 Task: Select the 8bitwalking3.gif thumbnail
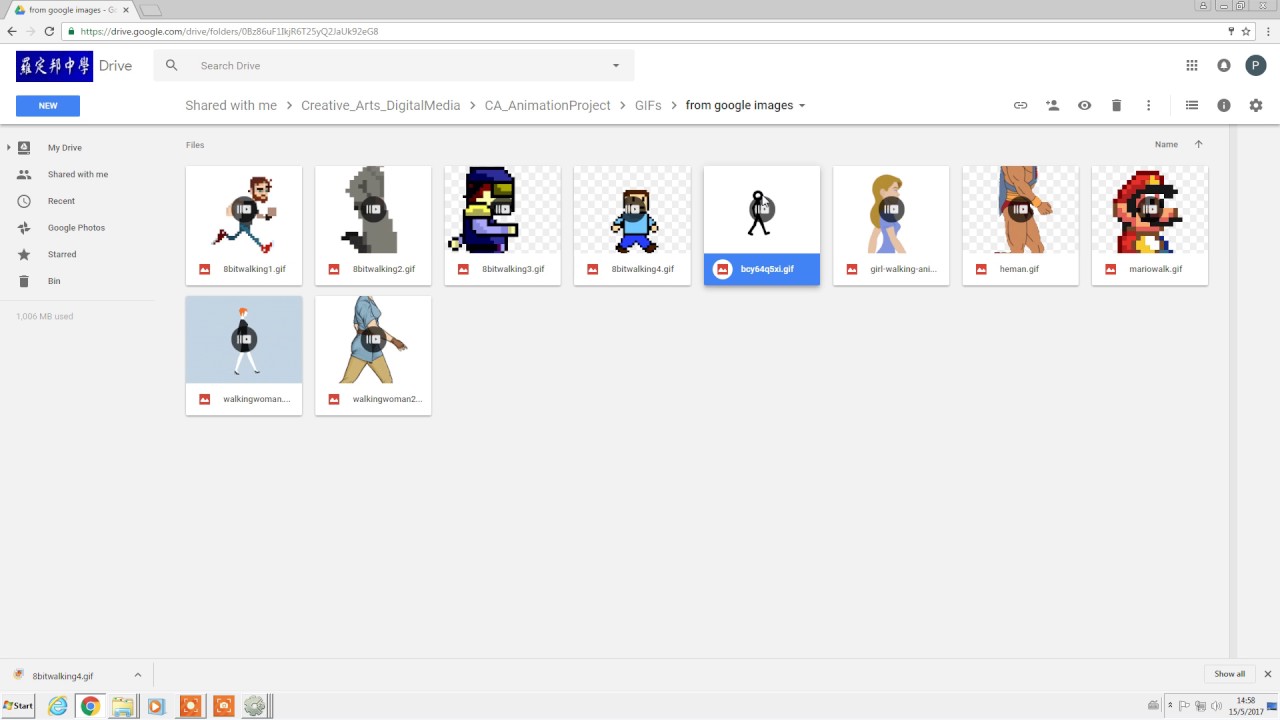(x=503, y=210)
